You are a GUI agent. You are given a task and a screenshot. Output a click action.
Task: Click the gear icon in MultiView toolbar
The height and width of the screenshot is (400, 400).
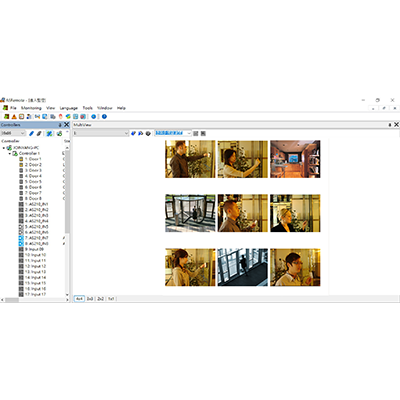pos(148,133)
